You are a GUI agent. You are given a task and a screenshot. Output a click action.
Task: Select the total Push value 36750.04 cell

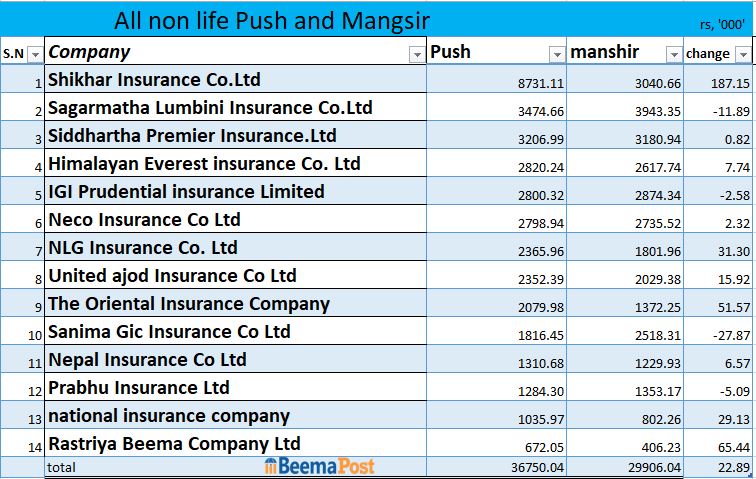pos(497,467)
